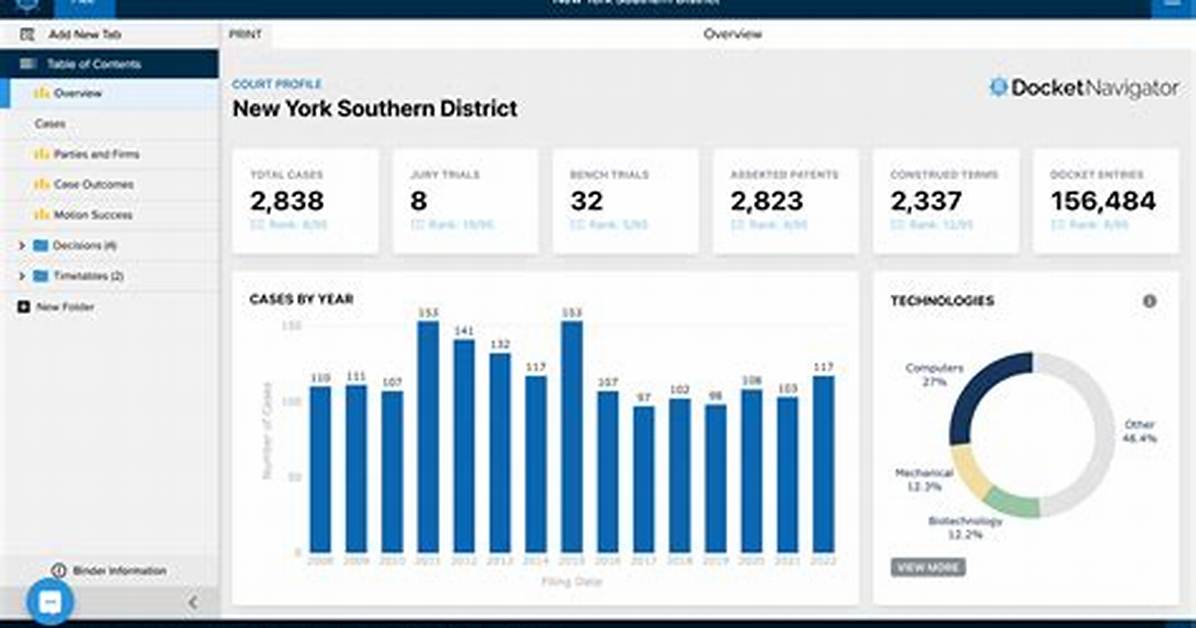Click the COURT PROFILE label
Screen dimensions: 1196x628
tap(277, 84)
